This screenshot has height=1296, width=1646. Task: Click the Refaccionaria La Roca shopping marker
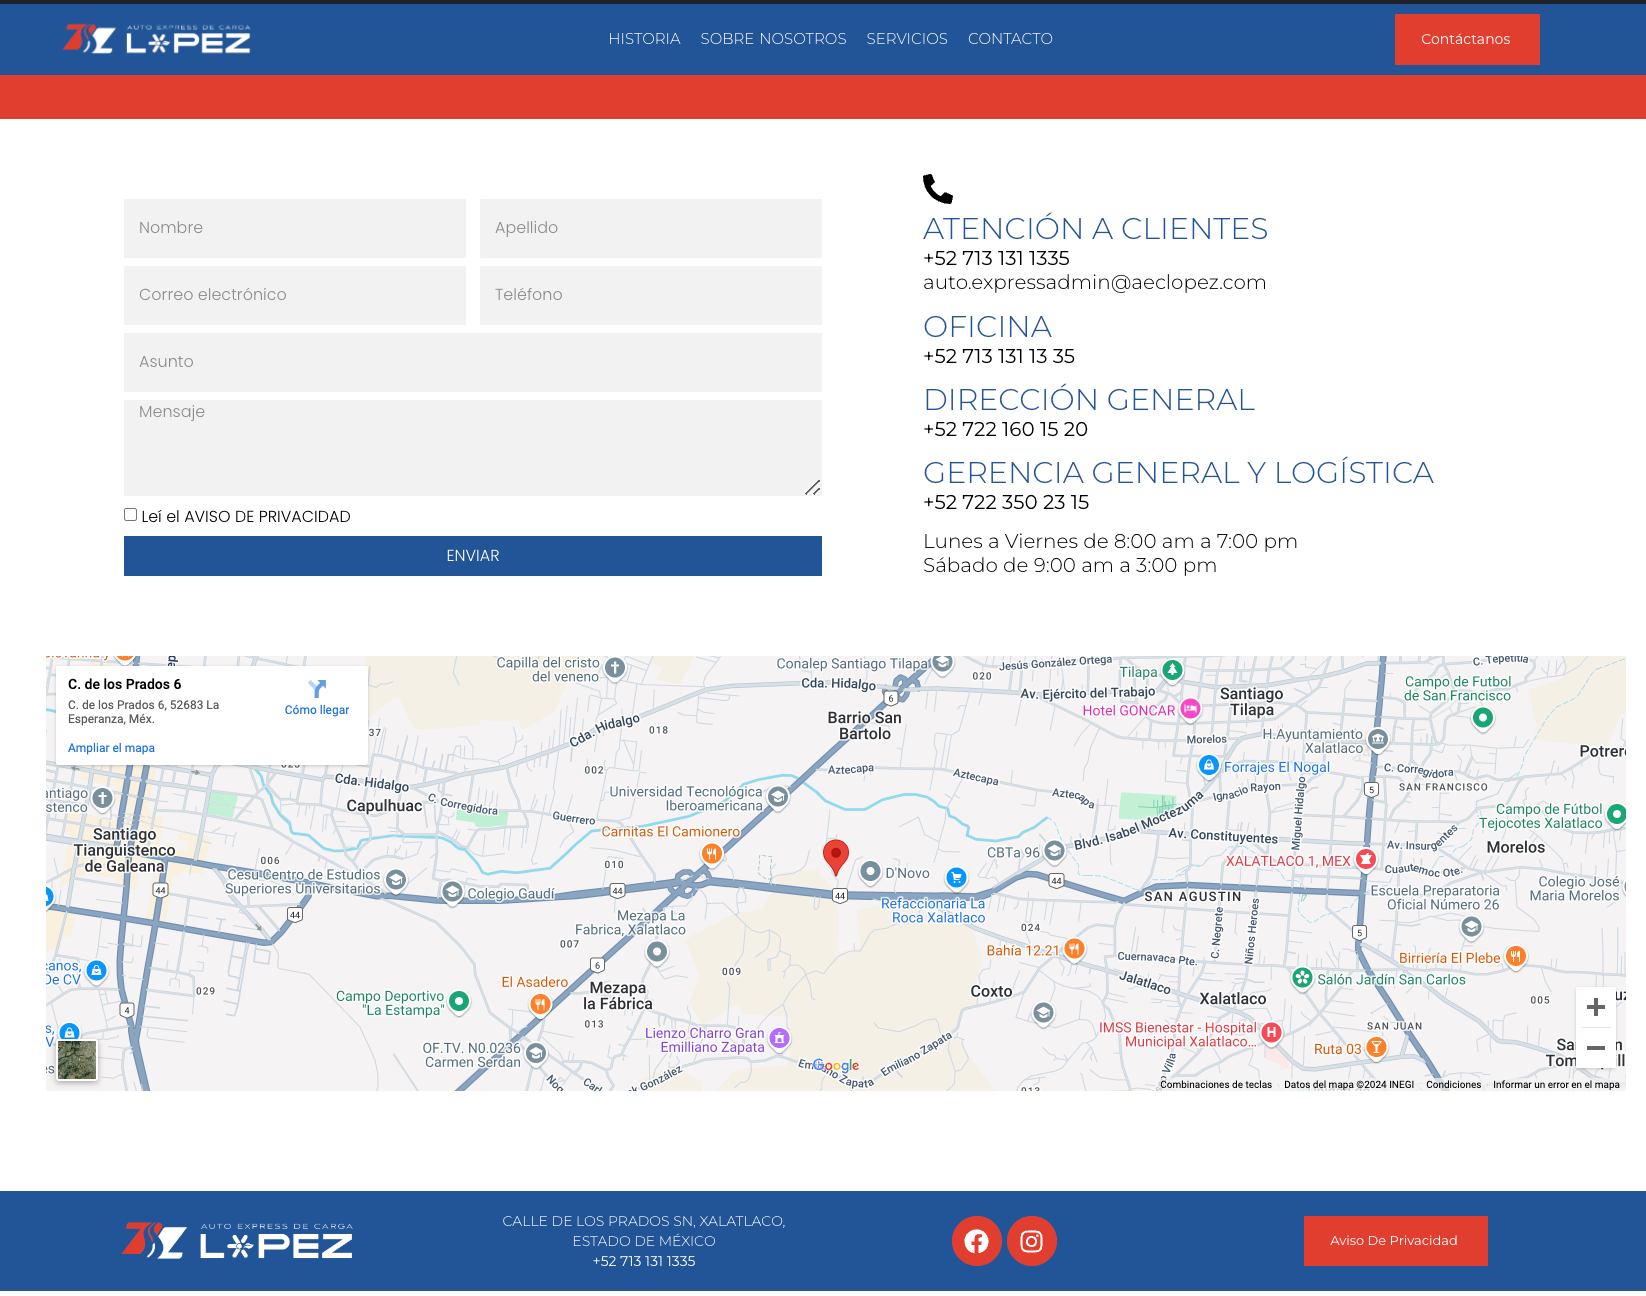[x=957, y=877]
